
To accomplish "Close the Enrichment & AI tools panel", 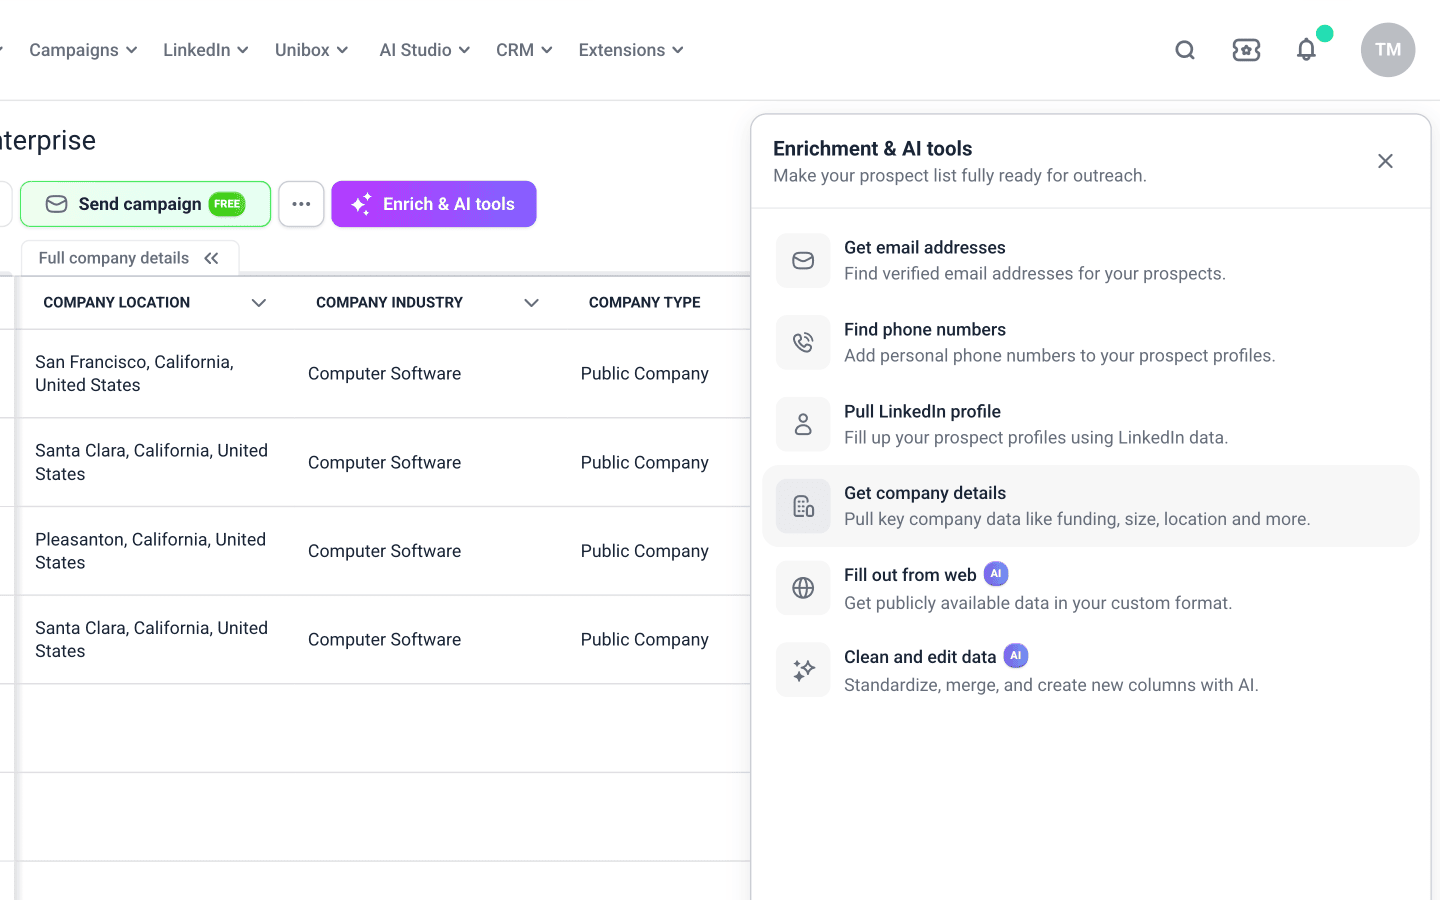I will (1385, 161).
